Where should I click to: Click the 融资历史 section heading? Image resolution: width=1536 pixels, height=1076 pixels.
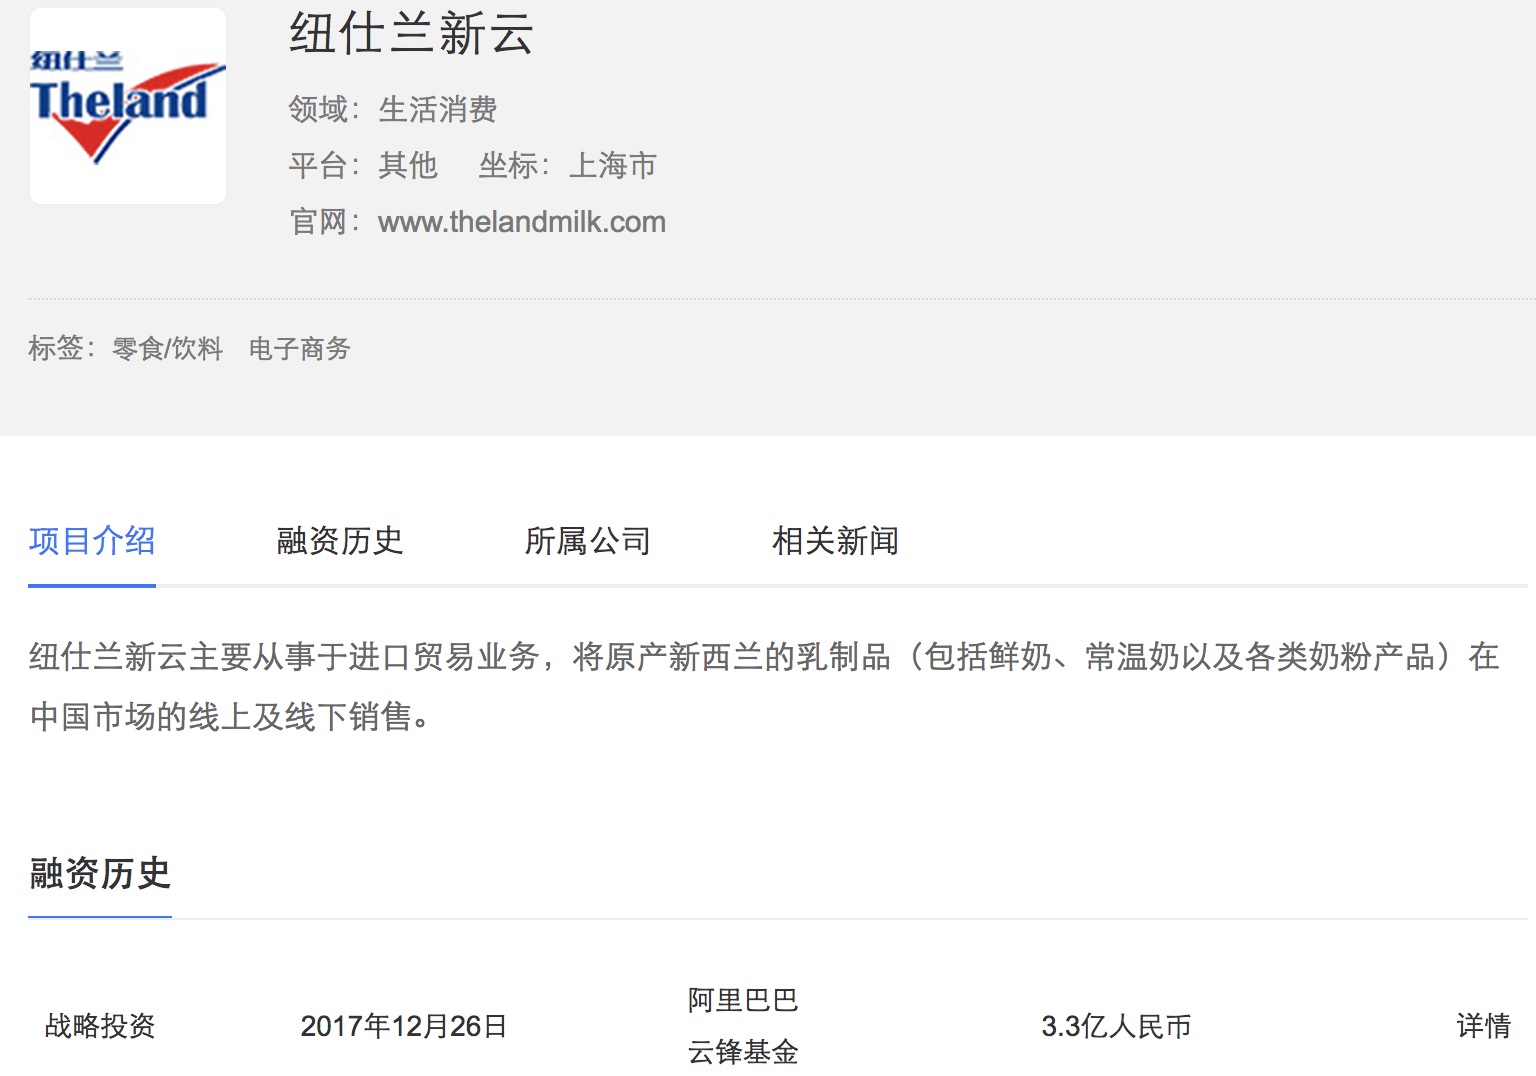point(100,873)
